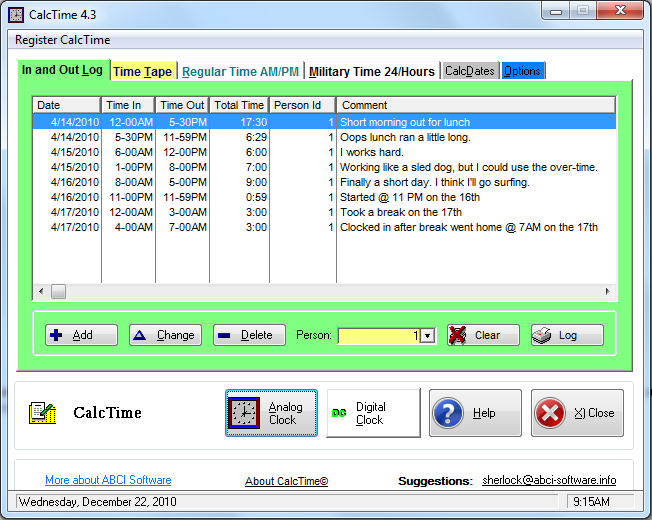The image size is (652, 520).
Task: Click the blue triangle icon on Change
Action: [x=140, y=335]
